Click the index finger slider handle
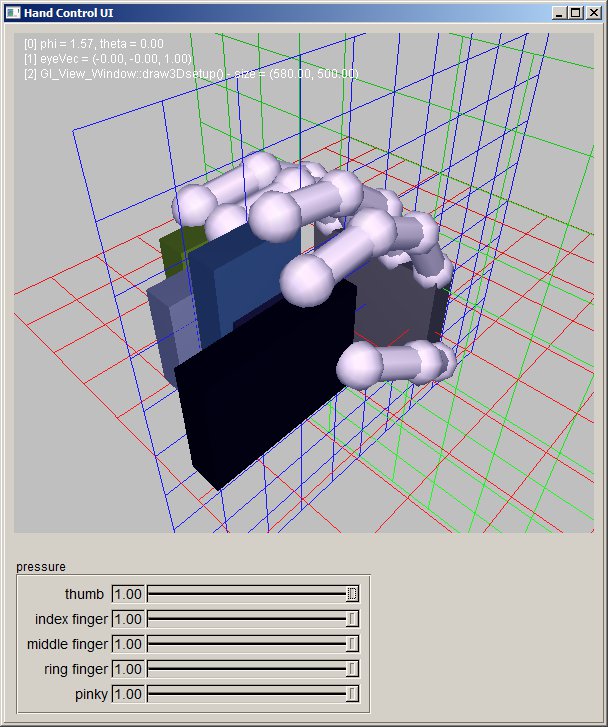This screenshot has width=608, height=727. point(352,619)
